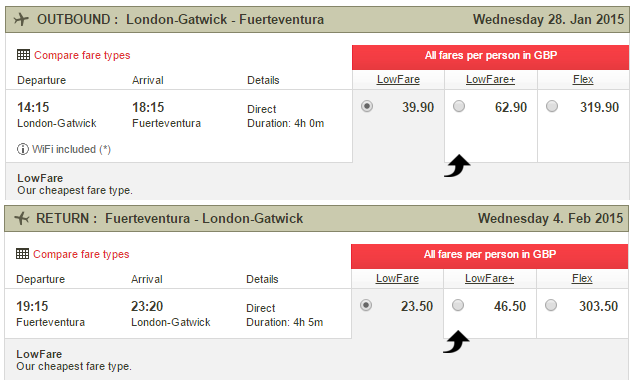Select return LowFare 23.50 radio button
This screenshot has height=380, width=638.
[366, 305]
